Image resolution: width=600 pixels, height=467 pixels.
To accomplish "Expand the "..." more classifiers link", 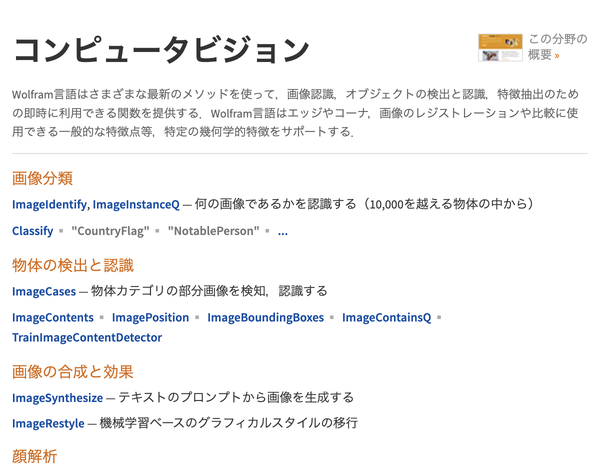I will [283, 232].
